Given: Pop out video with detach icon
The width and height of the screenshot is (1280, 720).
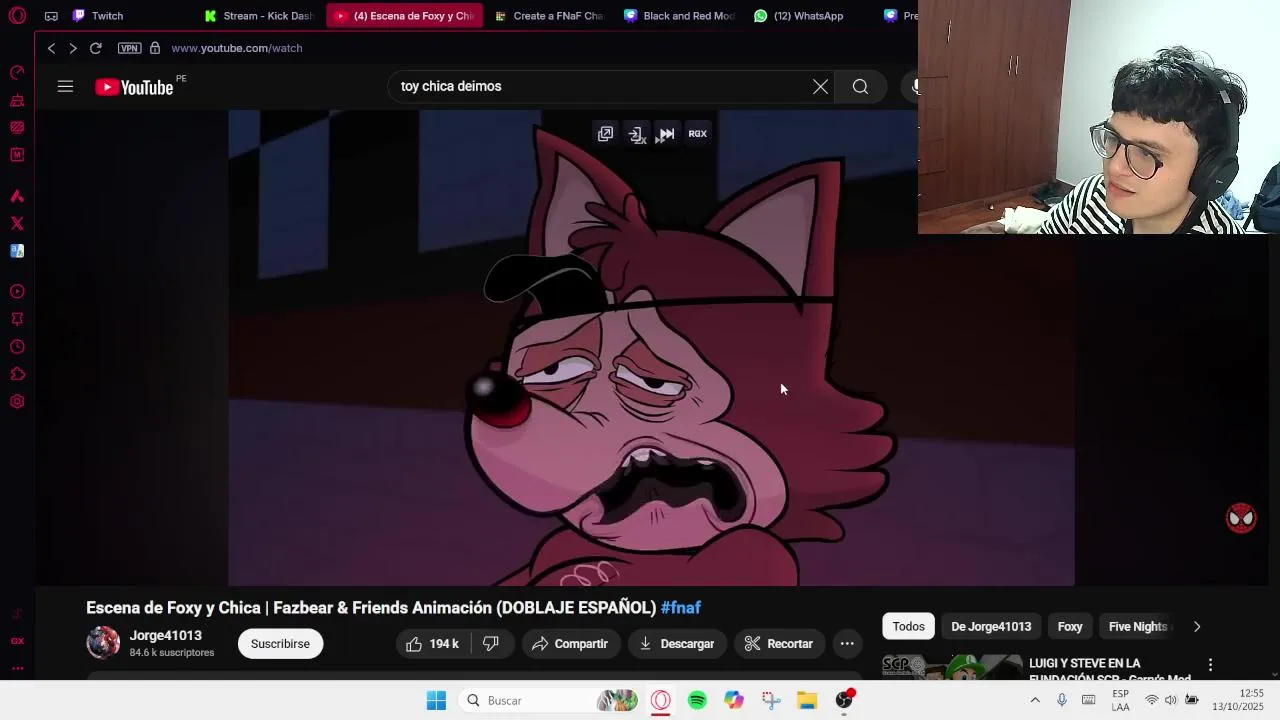Looking at the screenshot, I should coord(605,134).
